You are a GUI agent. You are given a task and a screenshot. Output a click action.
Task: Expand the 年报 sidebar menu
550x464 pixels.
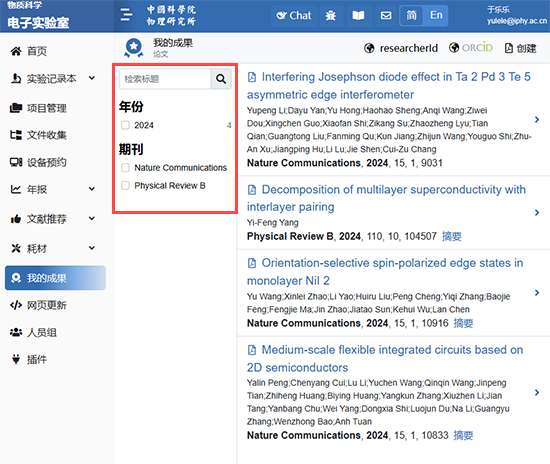click(x=53, y=189)
